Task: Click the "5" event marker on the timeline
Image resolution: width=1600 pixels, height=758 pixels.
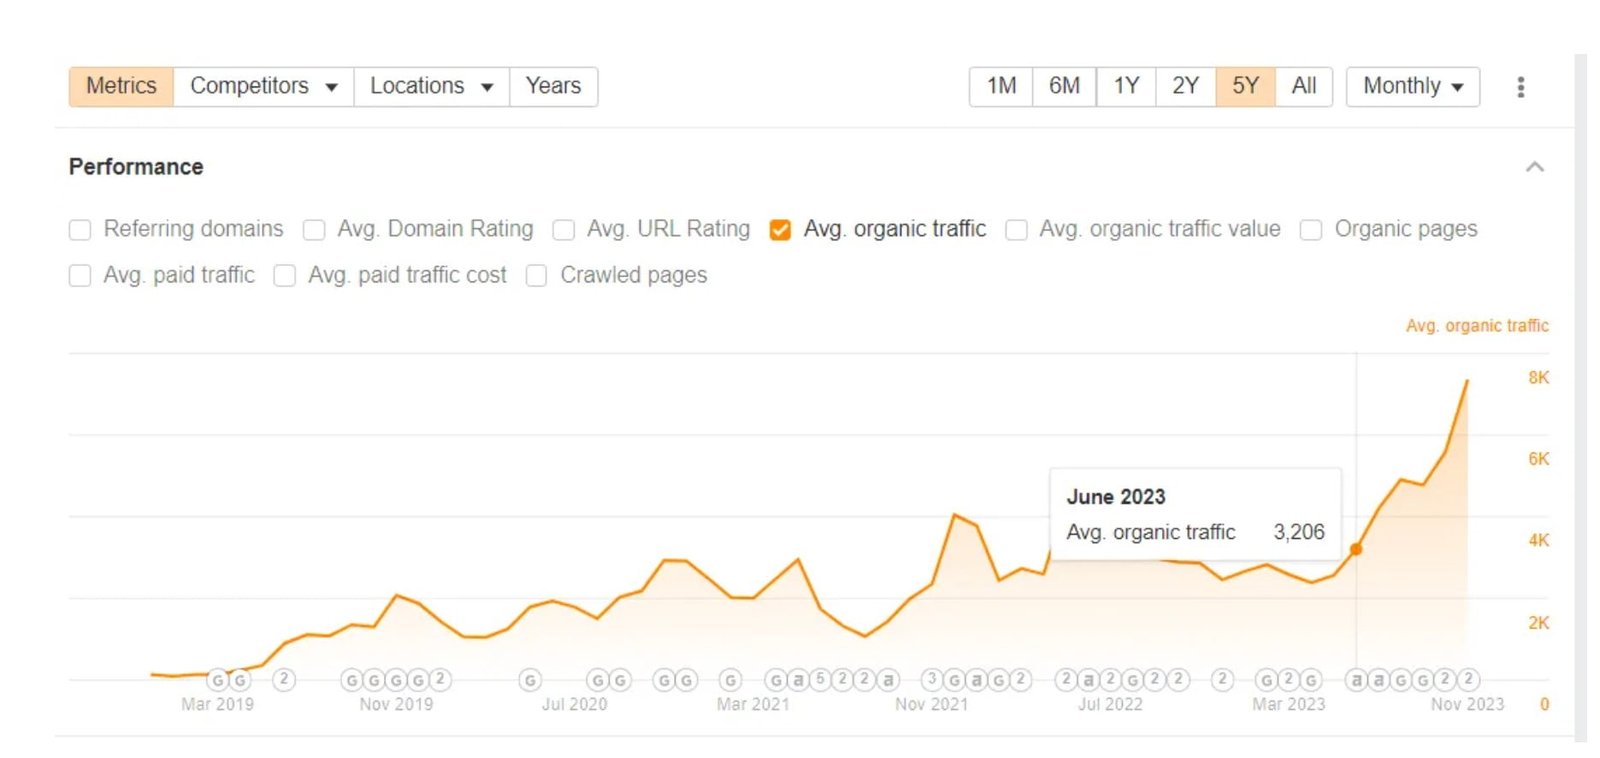Action: point(820,680)
